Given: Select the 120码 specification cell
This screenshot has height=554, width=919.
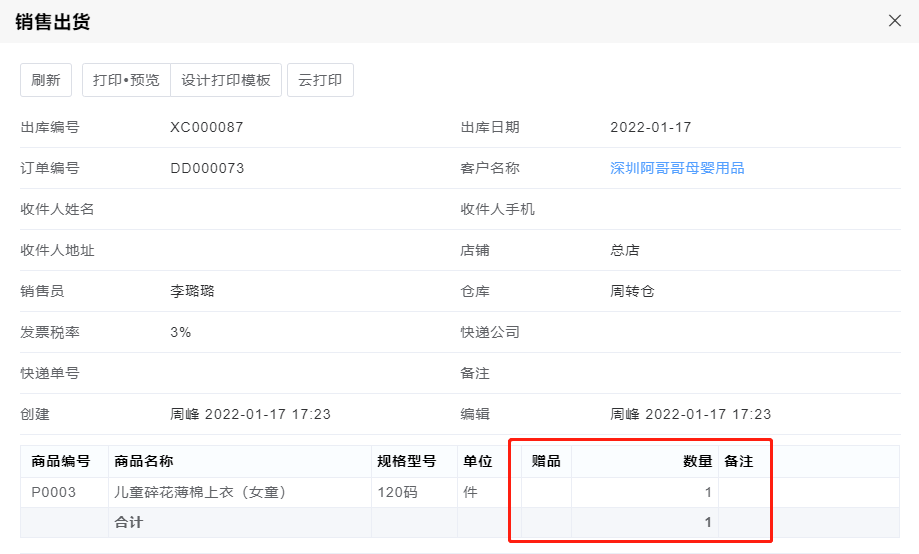Looking at the screenshot, I should pos(396,492).
